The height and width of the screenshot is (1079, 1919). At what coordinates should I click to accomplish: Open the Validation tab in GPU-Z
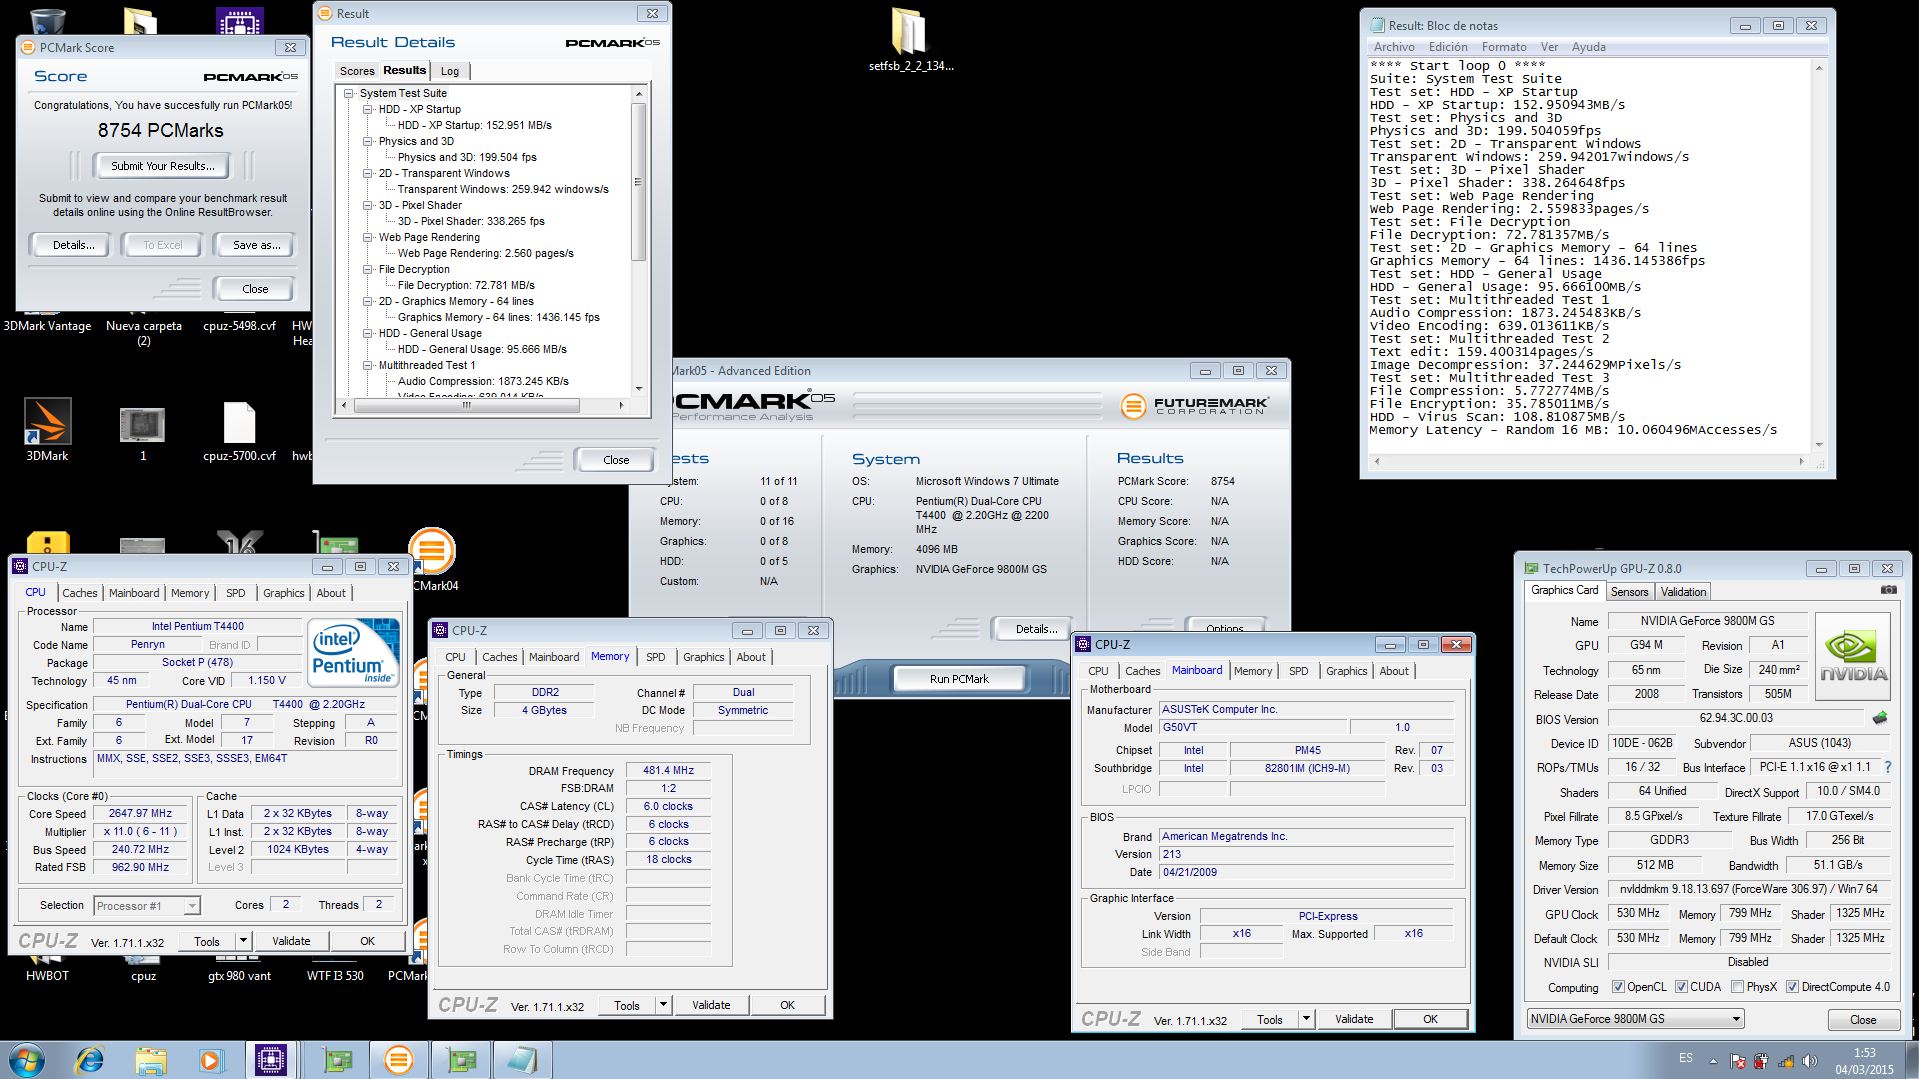[1683, 592]
